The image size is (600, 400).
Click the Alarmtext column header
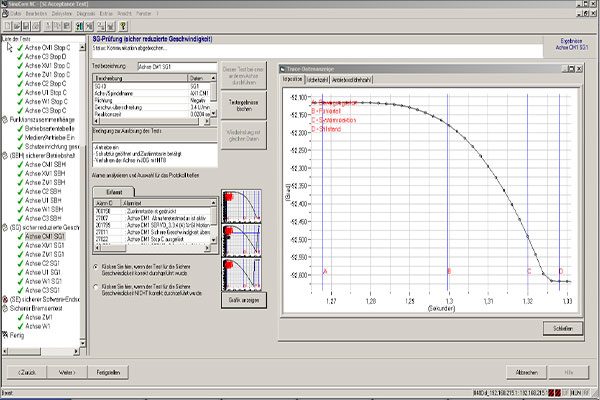(165, 203)
